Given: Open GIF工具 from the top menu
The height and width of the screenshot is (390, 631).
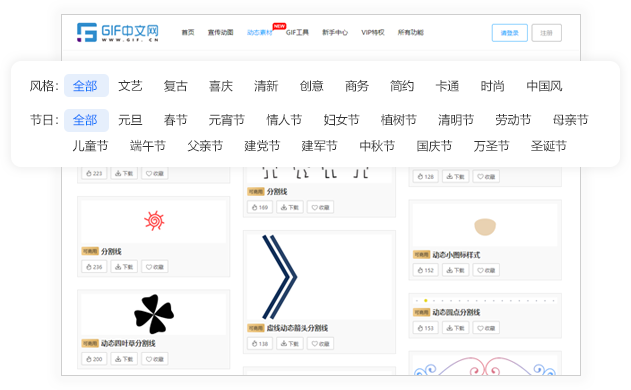Looking at the screenshot, I should point(297,33).
